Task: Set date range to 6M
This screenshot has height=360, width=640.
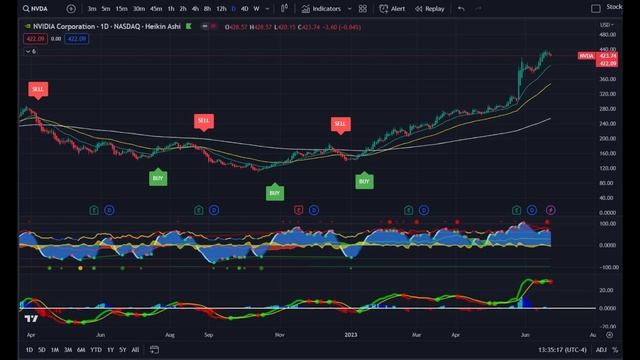Action: tap(81, 350)
